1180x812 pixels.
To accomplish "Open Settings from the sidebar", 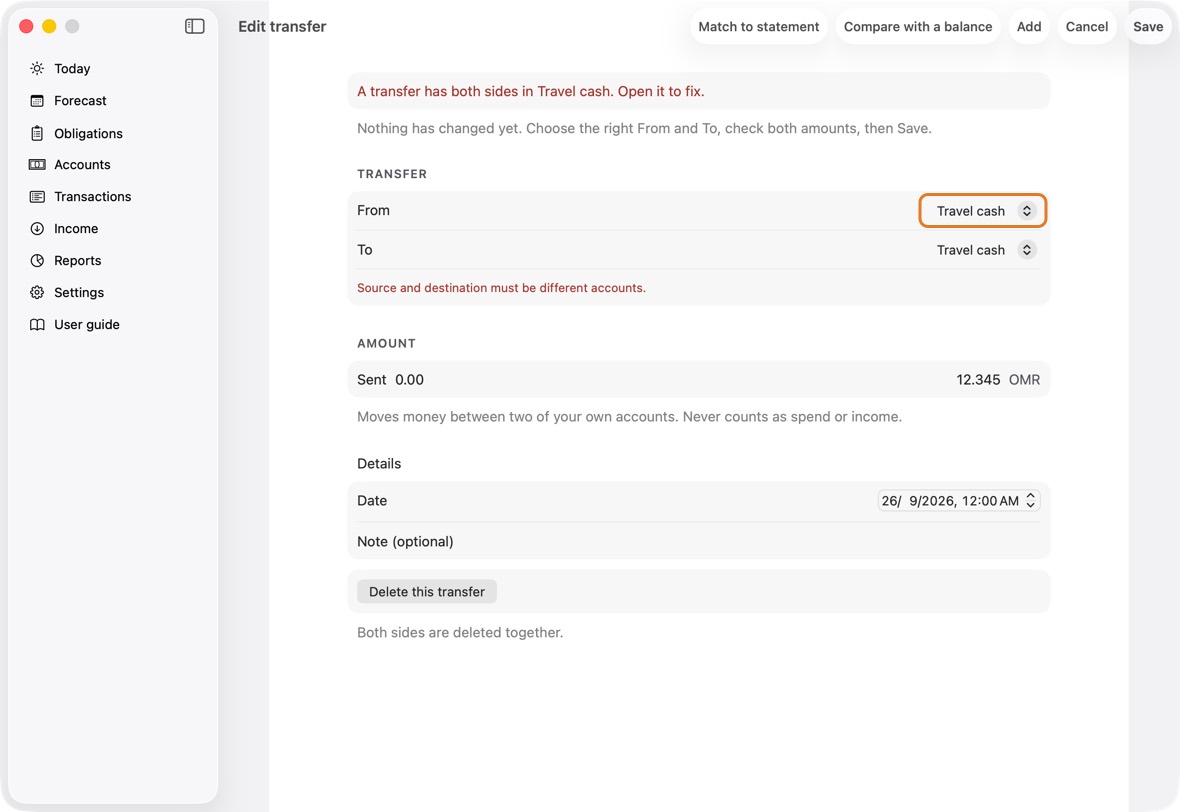I will tap(79, 293).
